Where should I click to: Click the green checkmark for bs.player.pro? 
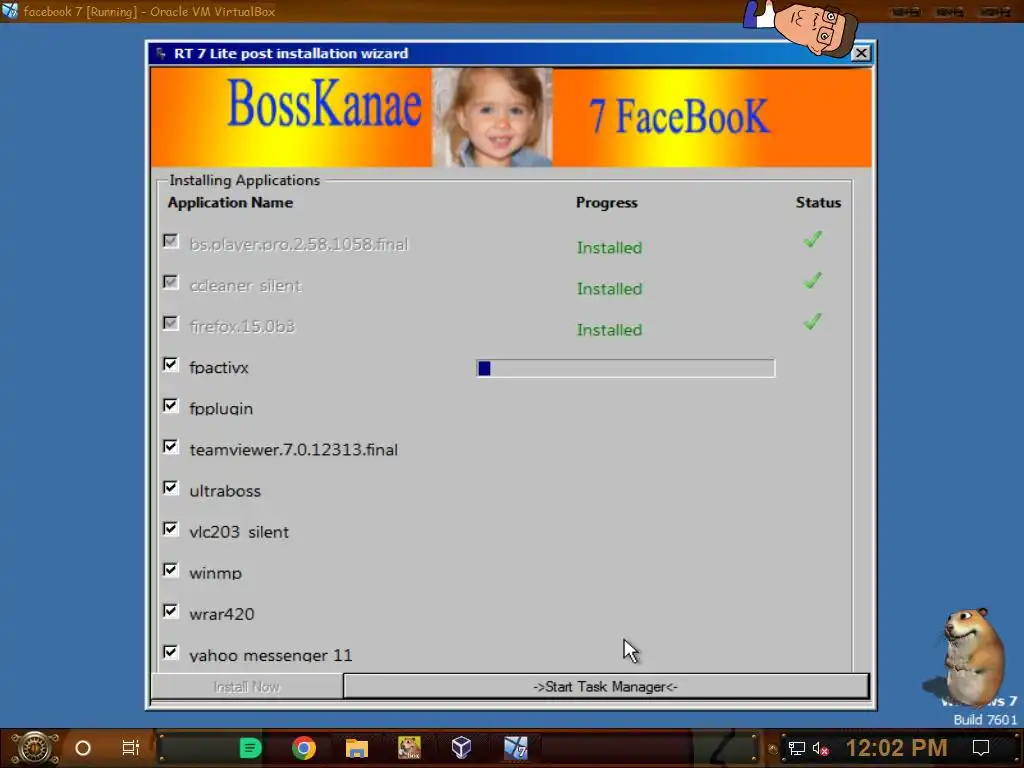pyautogui.click(x=812, y=240)
